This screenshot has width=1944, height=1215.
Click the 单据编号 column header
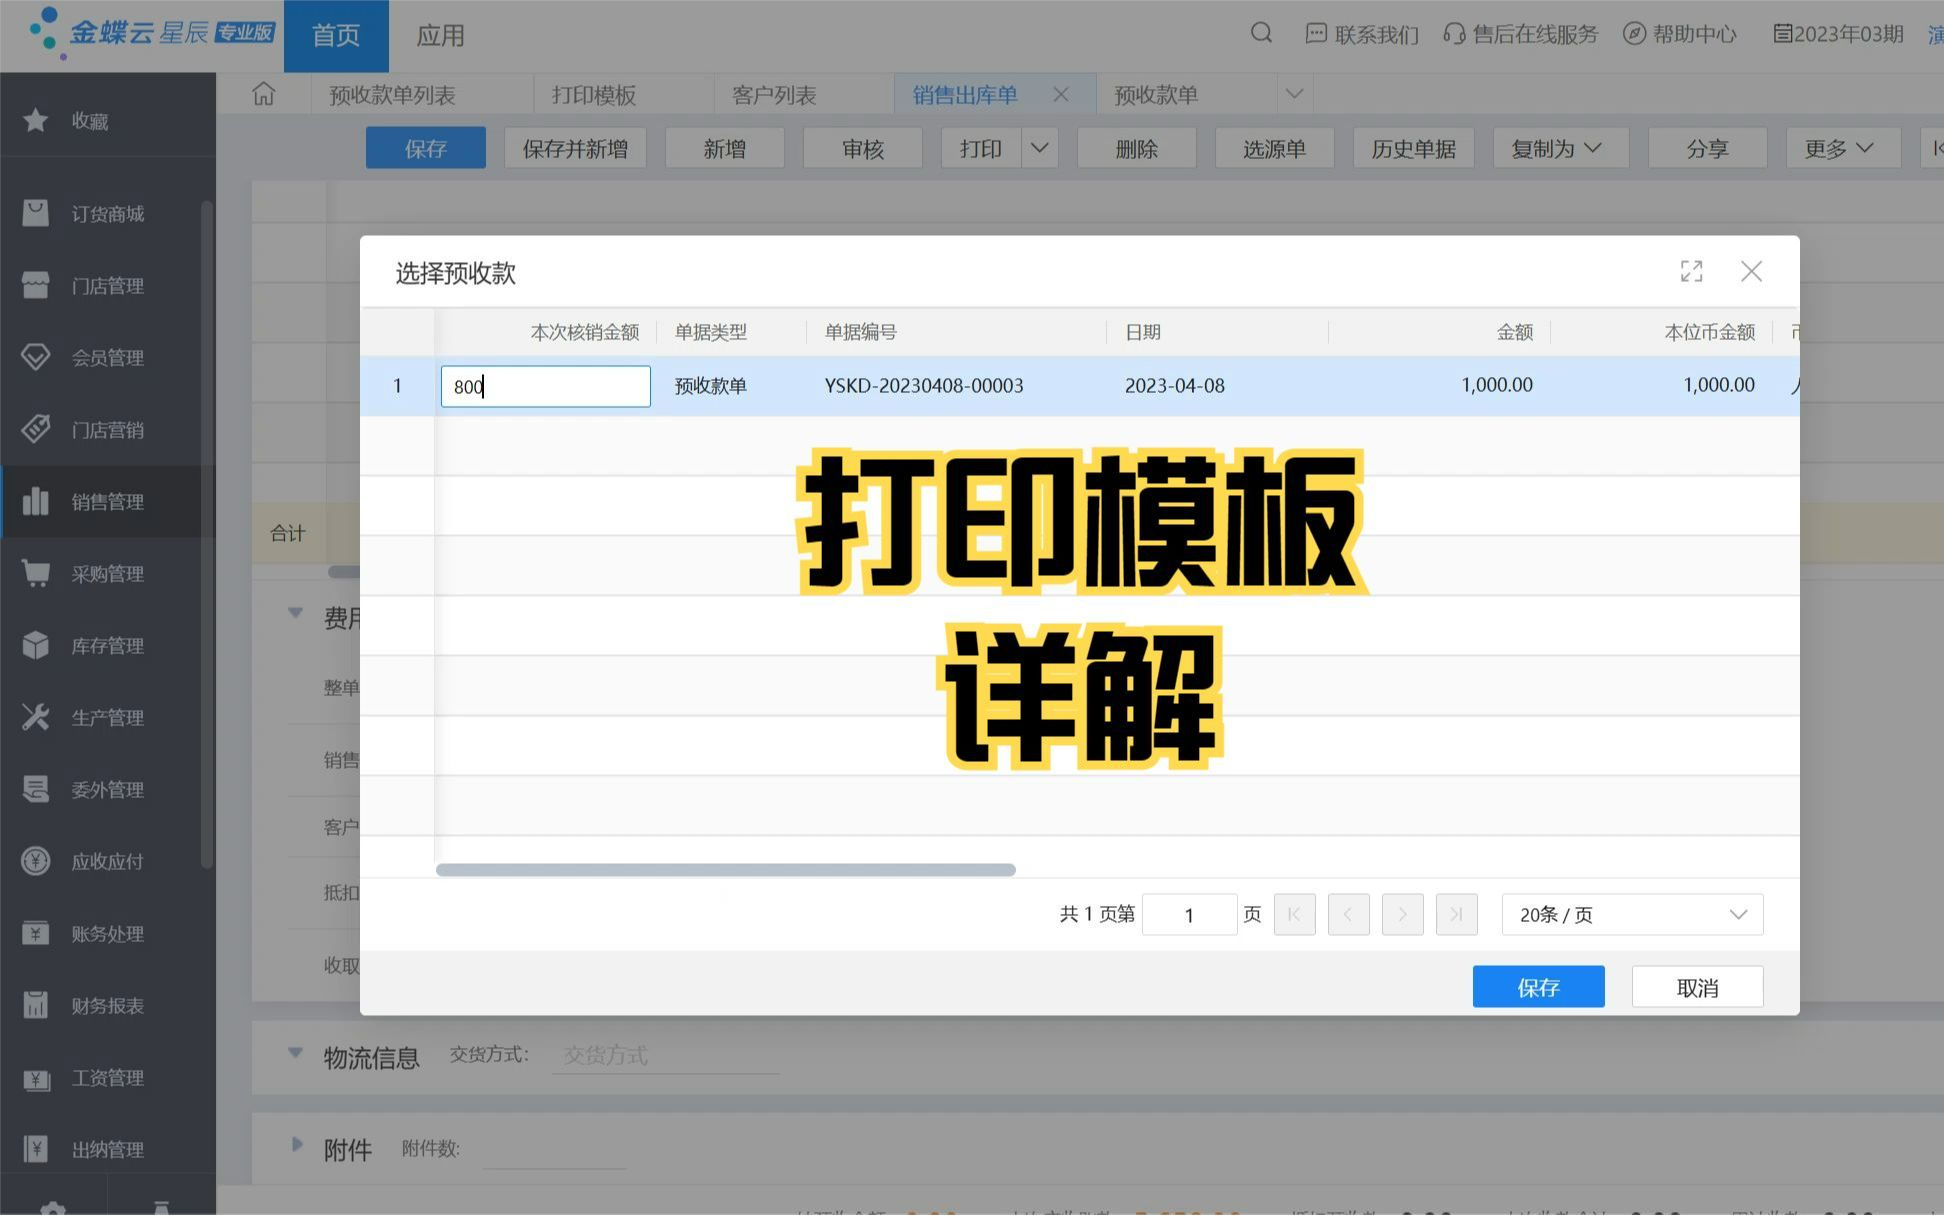pyautogui.click(x=957, y=332)
